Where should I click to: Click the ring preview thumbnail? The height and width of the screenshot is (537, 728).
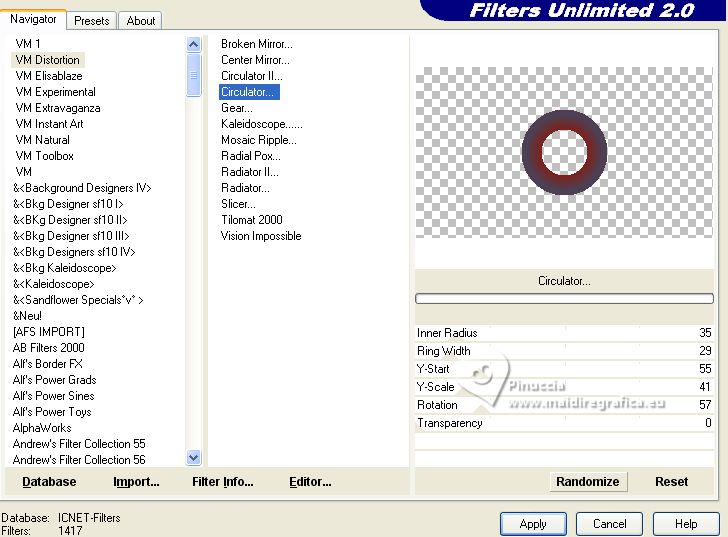[564, 152]
